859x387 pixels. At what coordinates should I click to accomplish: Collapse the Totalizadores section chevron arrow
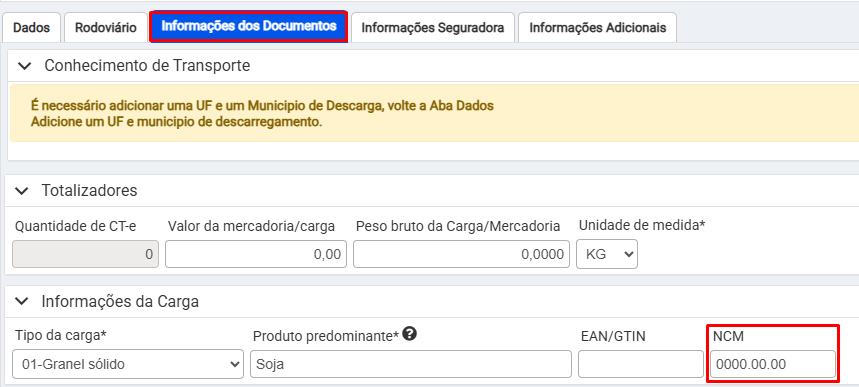(x=22, y=191)
